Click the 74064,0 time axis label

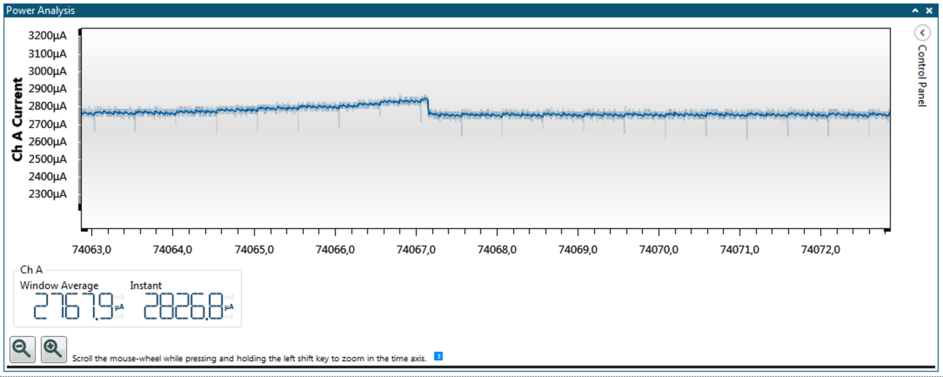tap(172, 249)
